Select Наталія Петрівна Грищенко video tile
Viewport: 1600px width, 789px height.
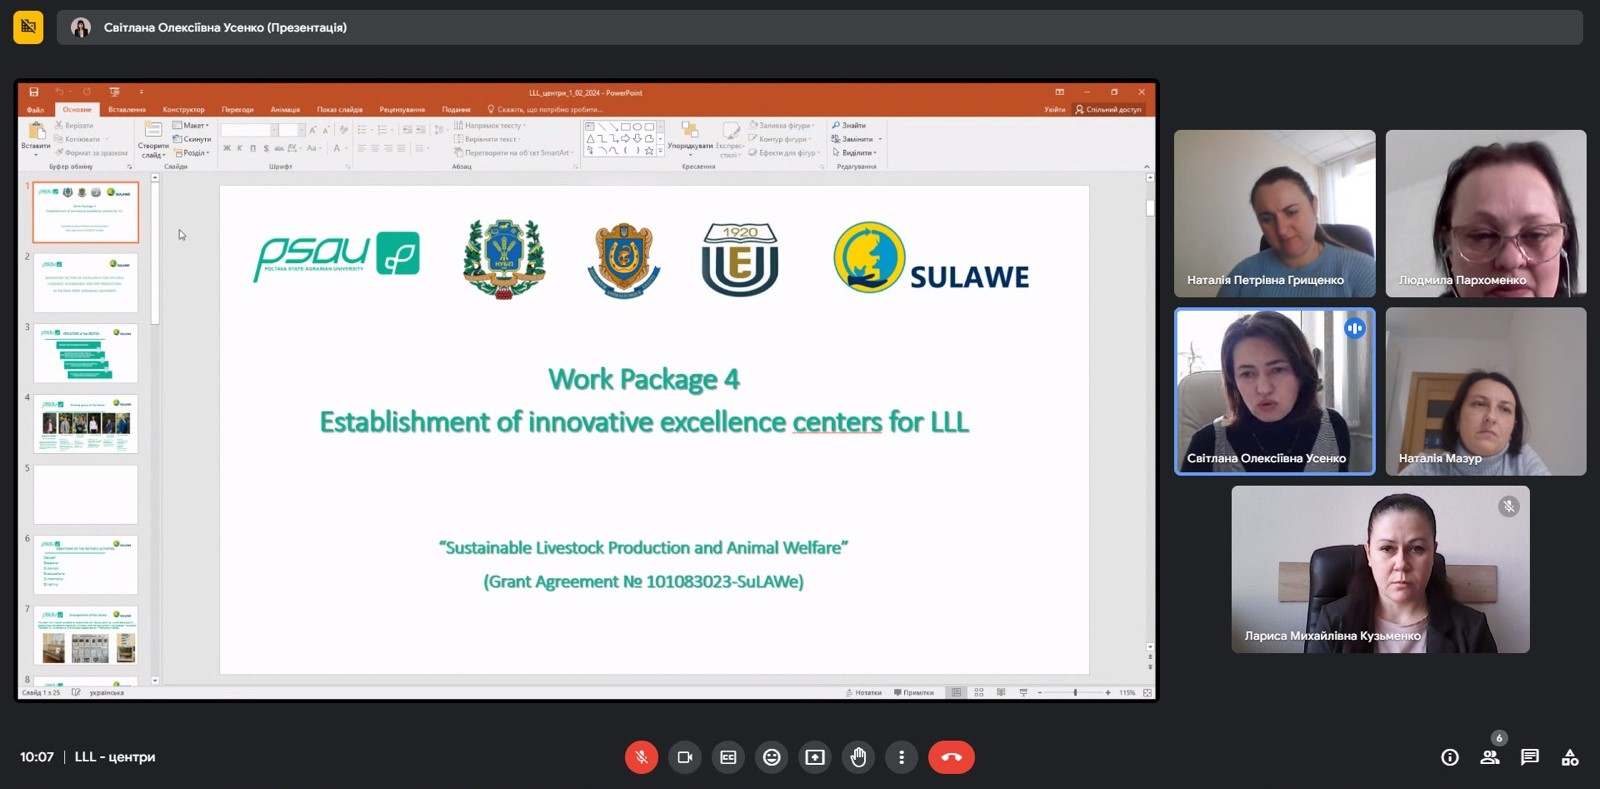coord(1275,213)
